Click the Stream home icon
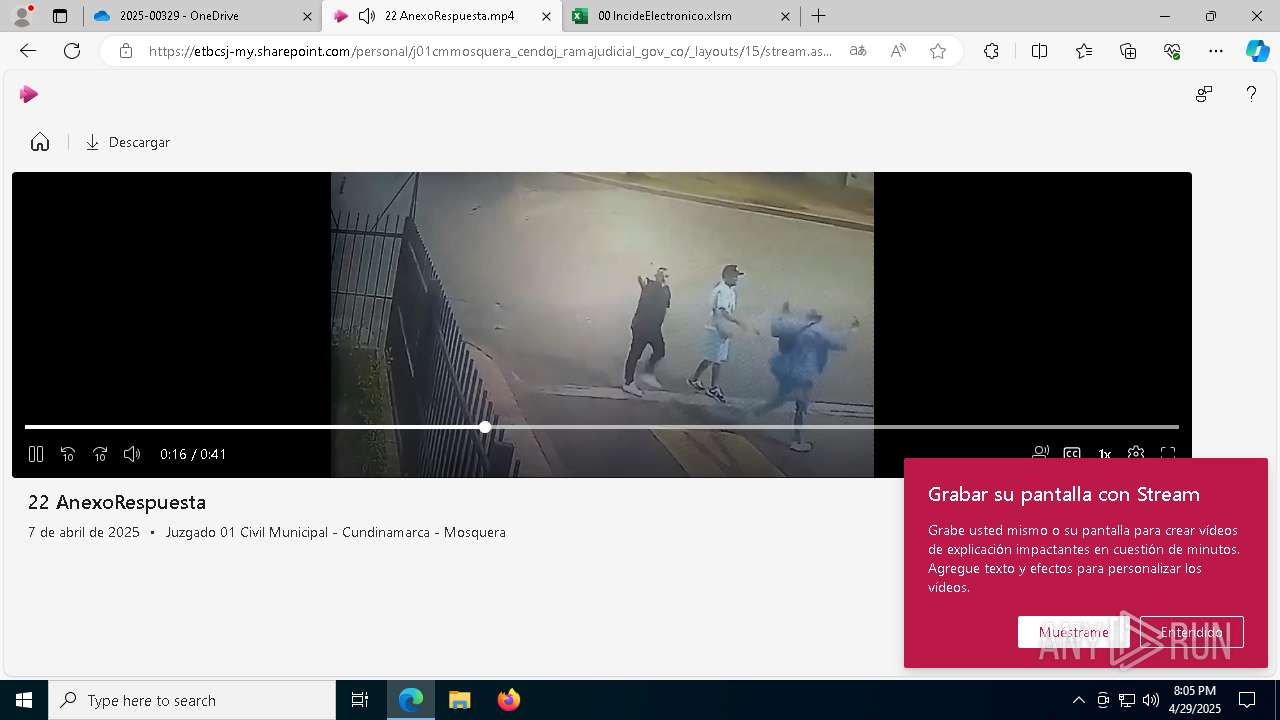 click(40, 142)
